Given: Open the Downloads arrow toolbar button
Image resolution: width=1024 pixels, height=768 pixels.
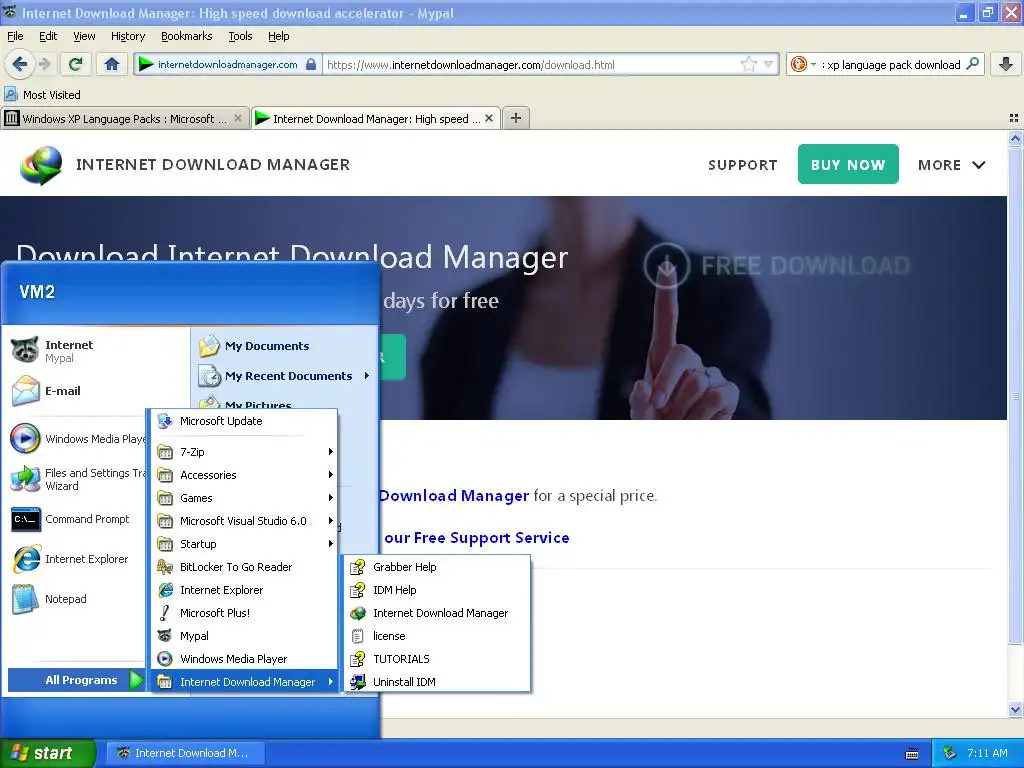Looking at the screenshot, I should click(x=1006, y=64).
